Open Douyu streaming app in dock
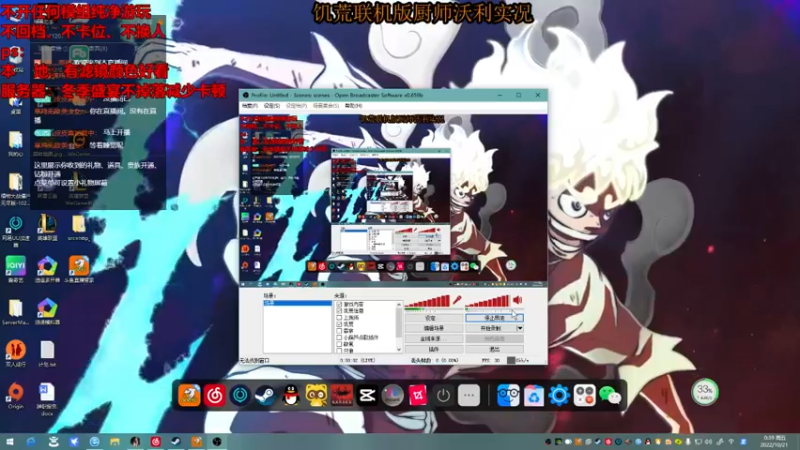This screenshot has width=800, height=450. pyautogui.click(x=189, y=395)
